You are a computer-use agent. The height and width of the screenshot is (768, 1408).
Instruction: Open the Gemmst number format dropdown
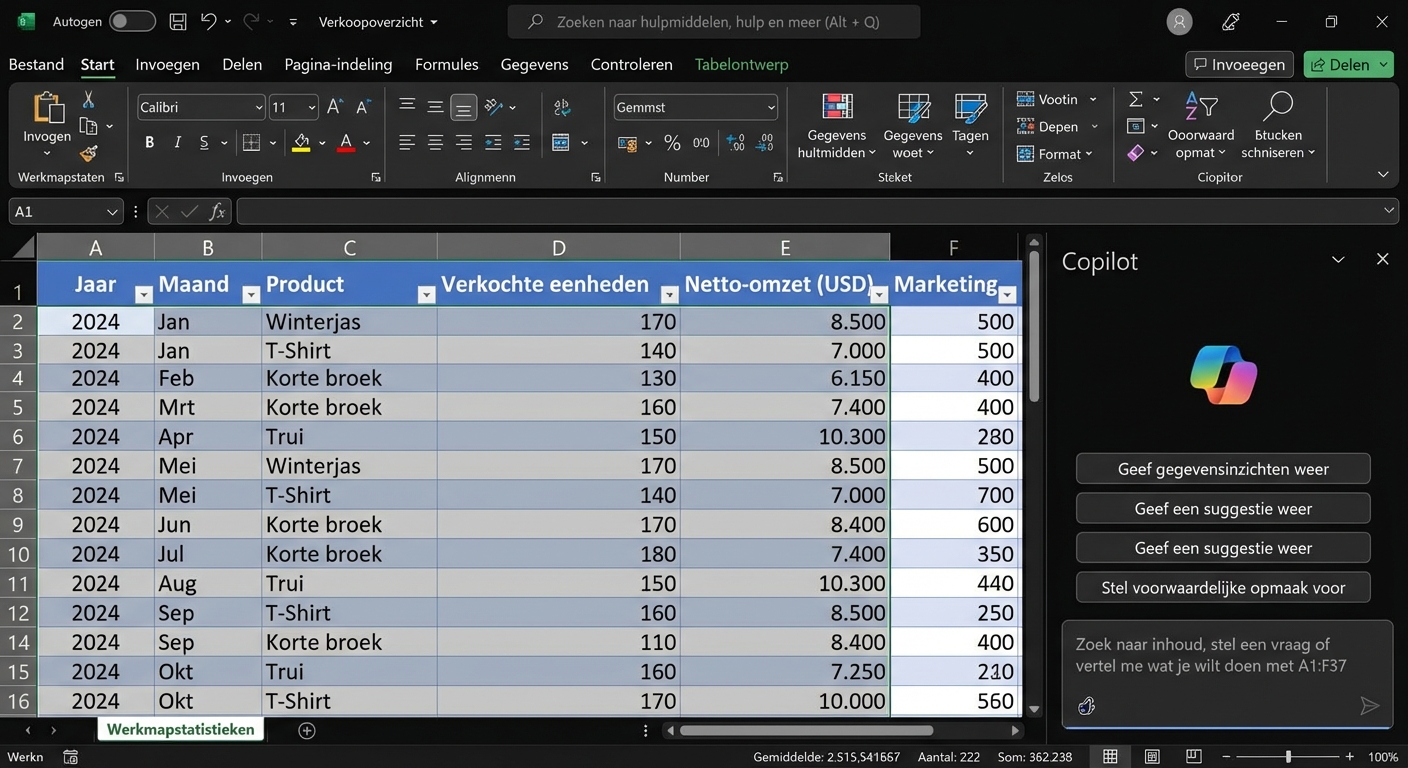(770, 107)
